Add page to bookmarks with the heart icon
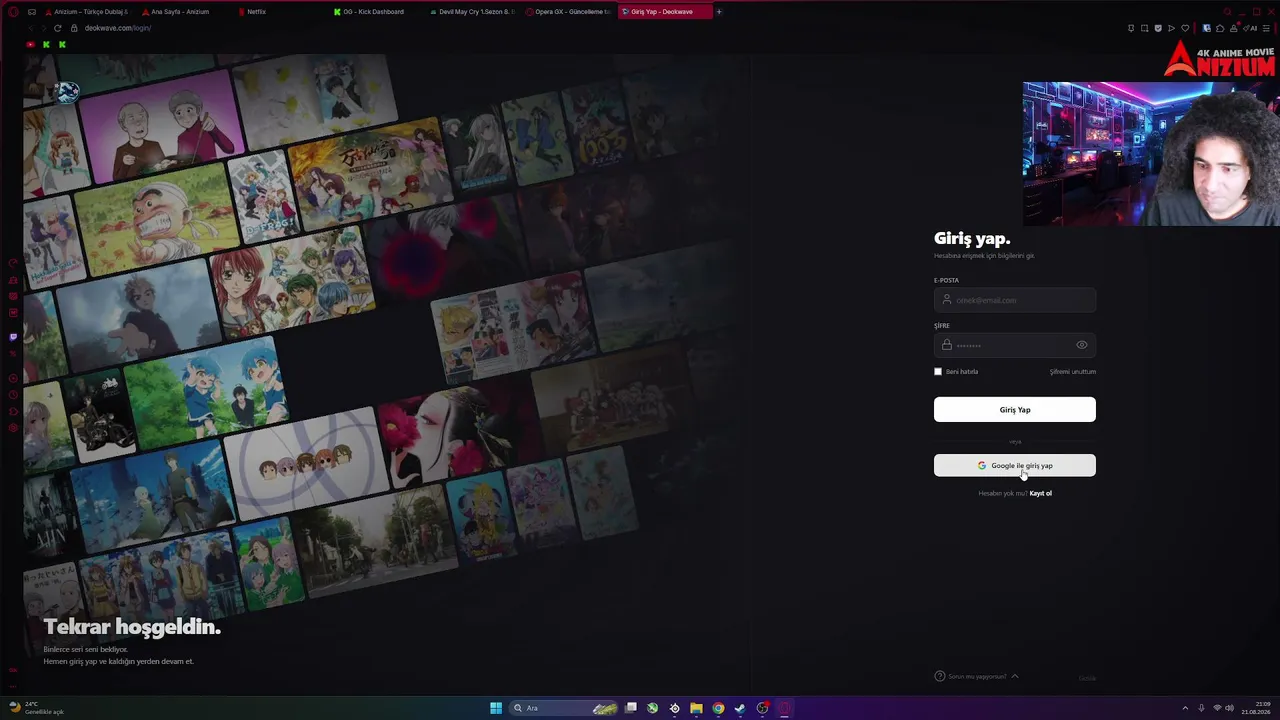The height and width of the screenshot is (720, 1280). (x=1185, y=28)
